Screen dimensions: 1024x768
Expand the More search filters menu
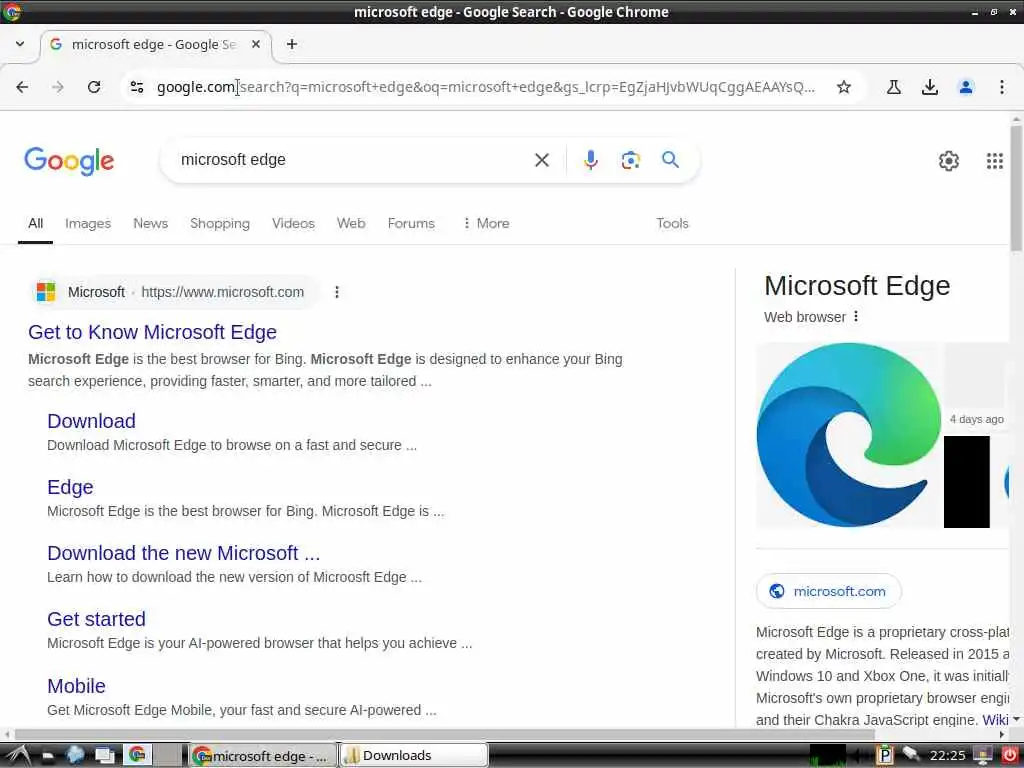tap(486, 223)
